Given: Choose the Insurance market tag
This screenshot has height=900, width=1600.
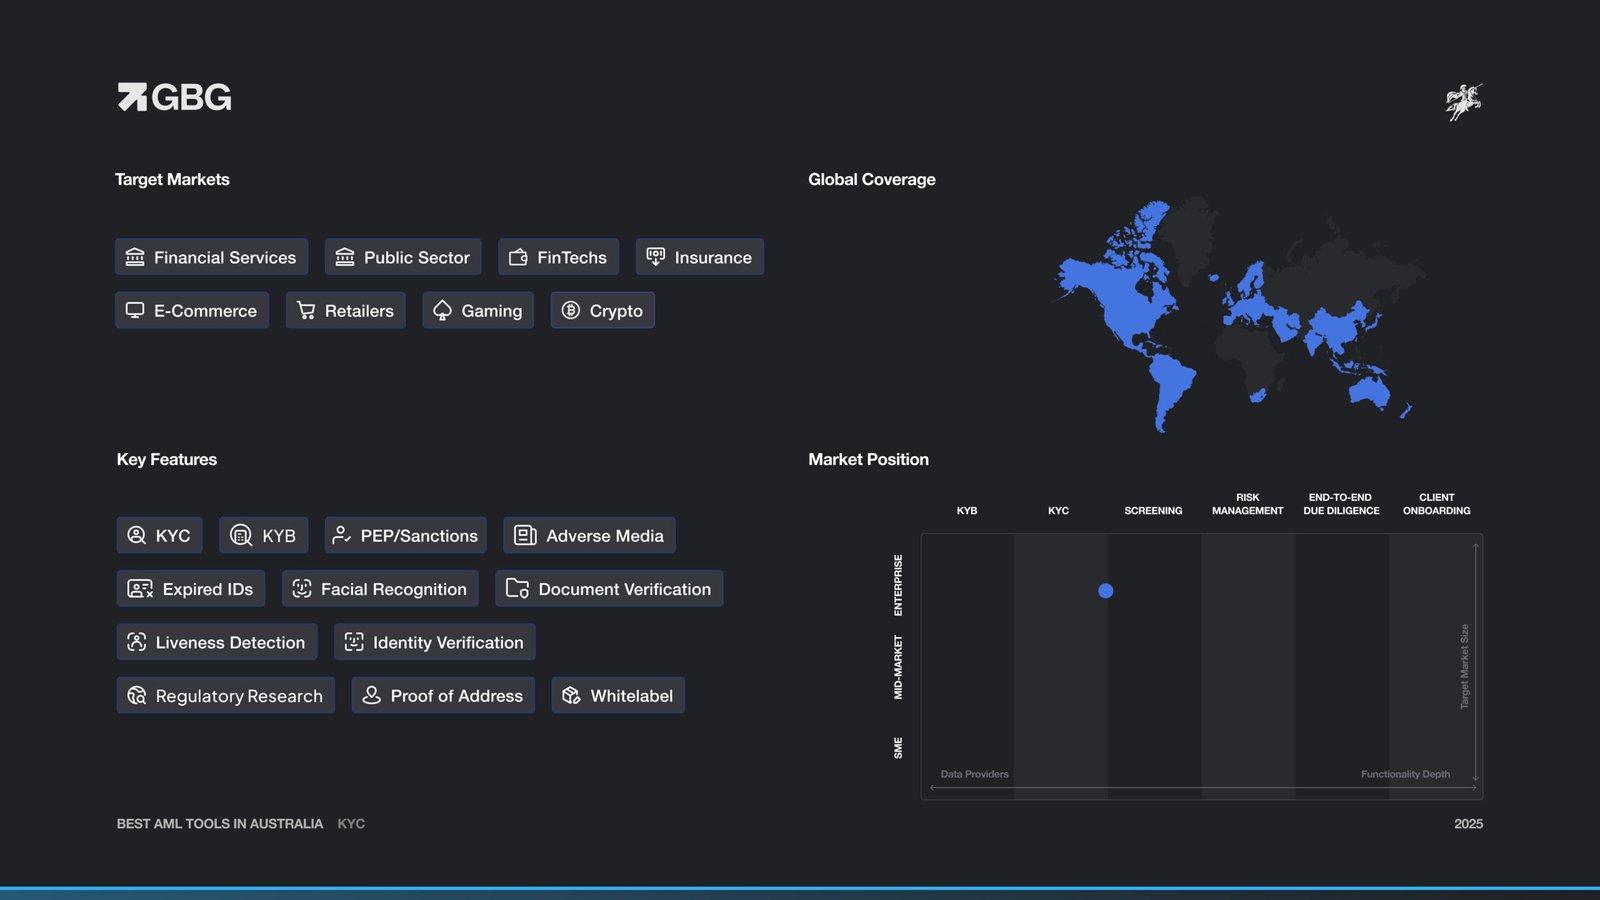Looking at the screenshot, I should 700,257.
